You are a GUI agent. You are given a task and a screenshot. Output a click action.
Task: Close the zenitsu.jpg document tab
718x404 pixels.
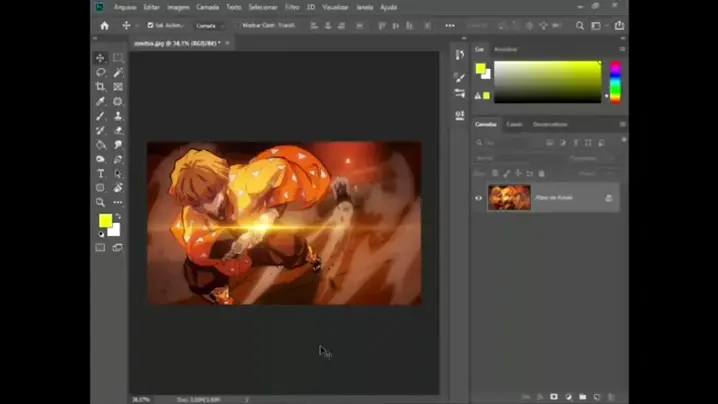227,43
